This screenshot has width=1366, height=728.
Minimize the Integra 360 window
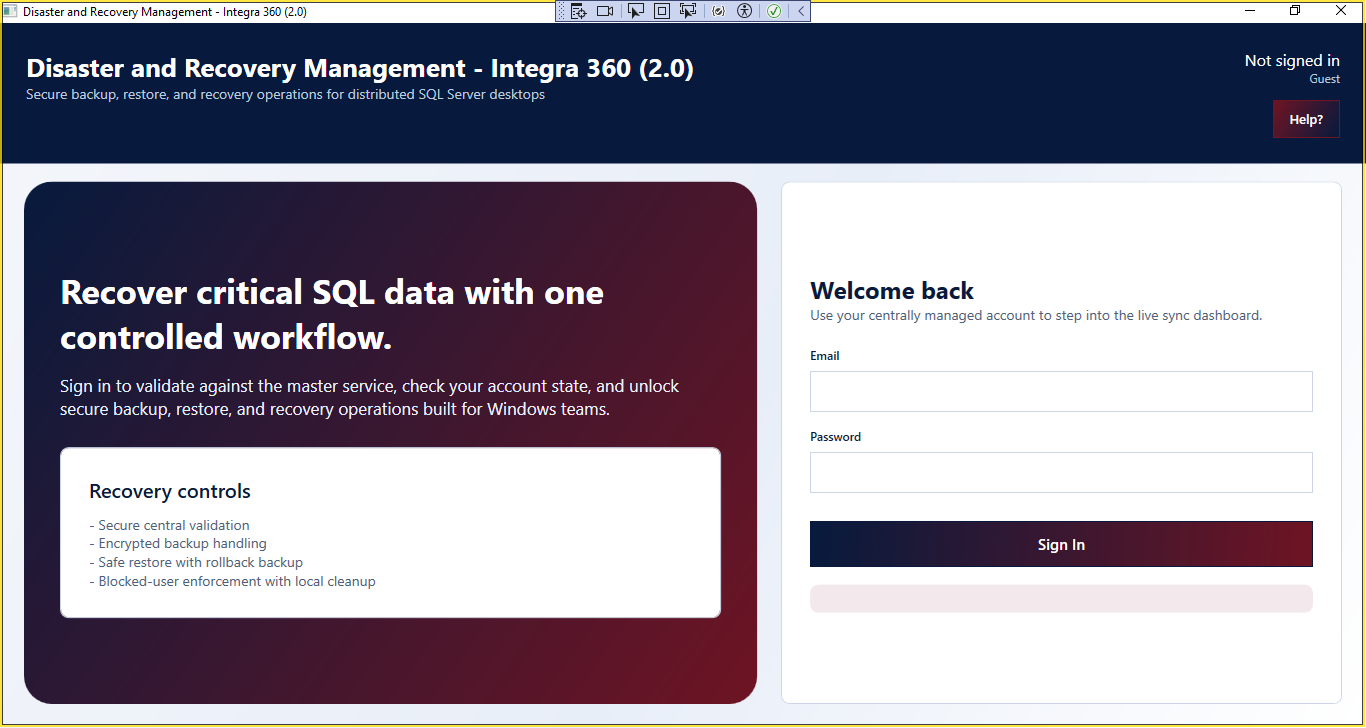[x=1250, y=11]
